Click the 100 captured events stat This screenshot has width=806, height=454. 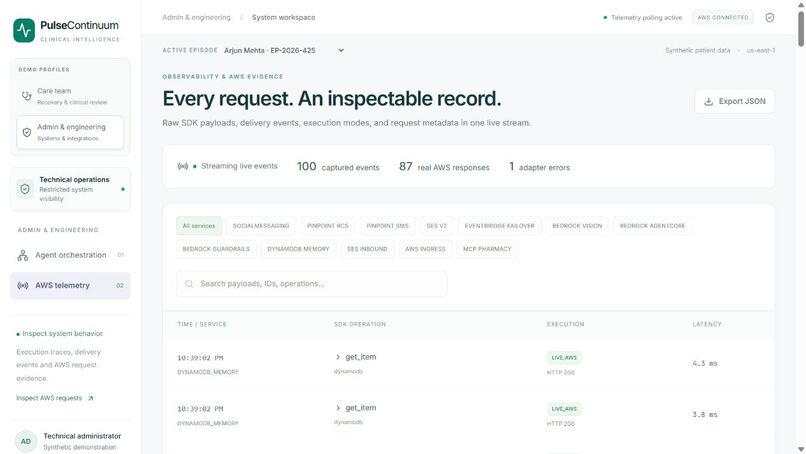(x=338, y=167)
